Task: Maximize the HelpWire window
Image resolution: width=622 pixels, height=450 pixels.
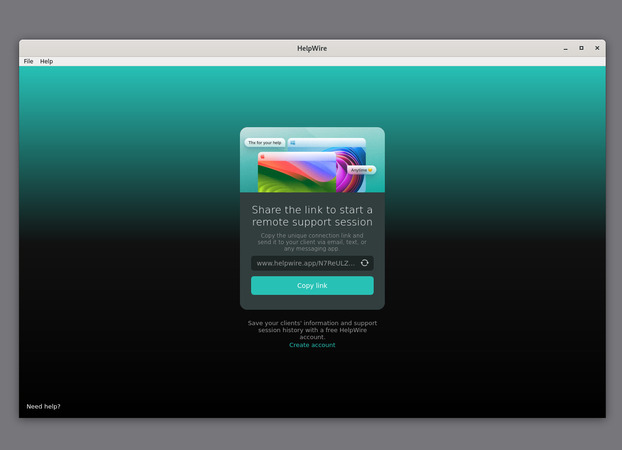Action: (581, 48)
